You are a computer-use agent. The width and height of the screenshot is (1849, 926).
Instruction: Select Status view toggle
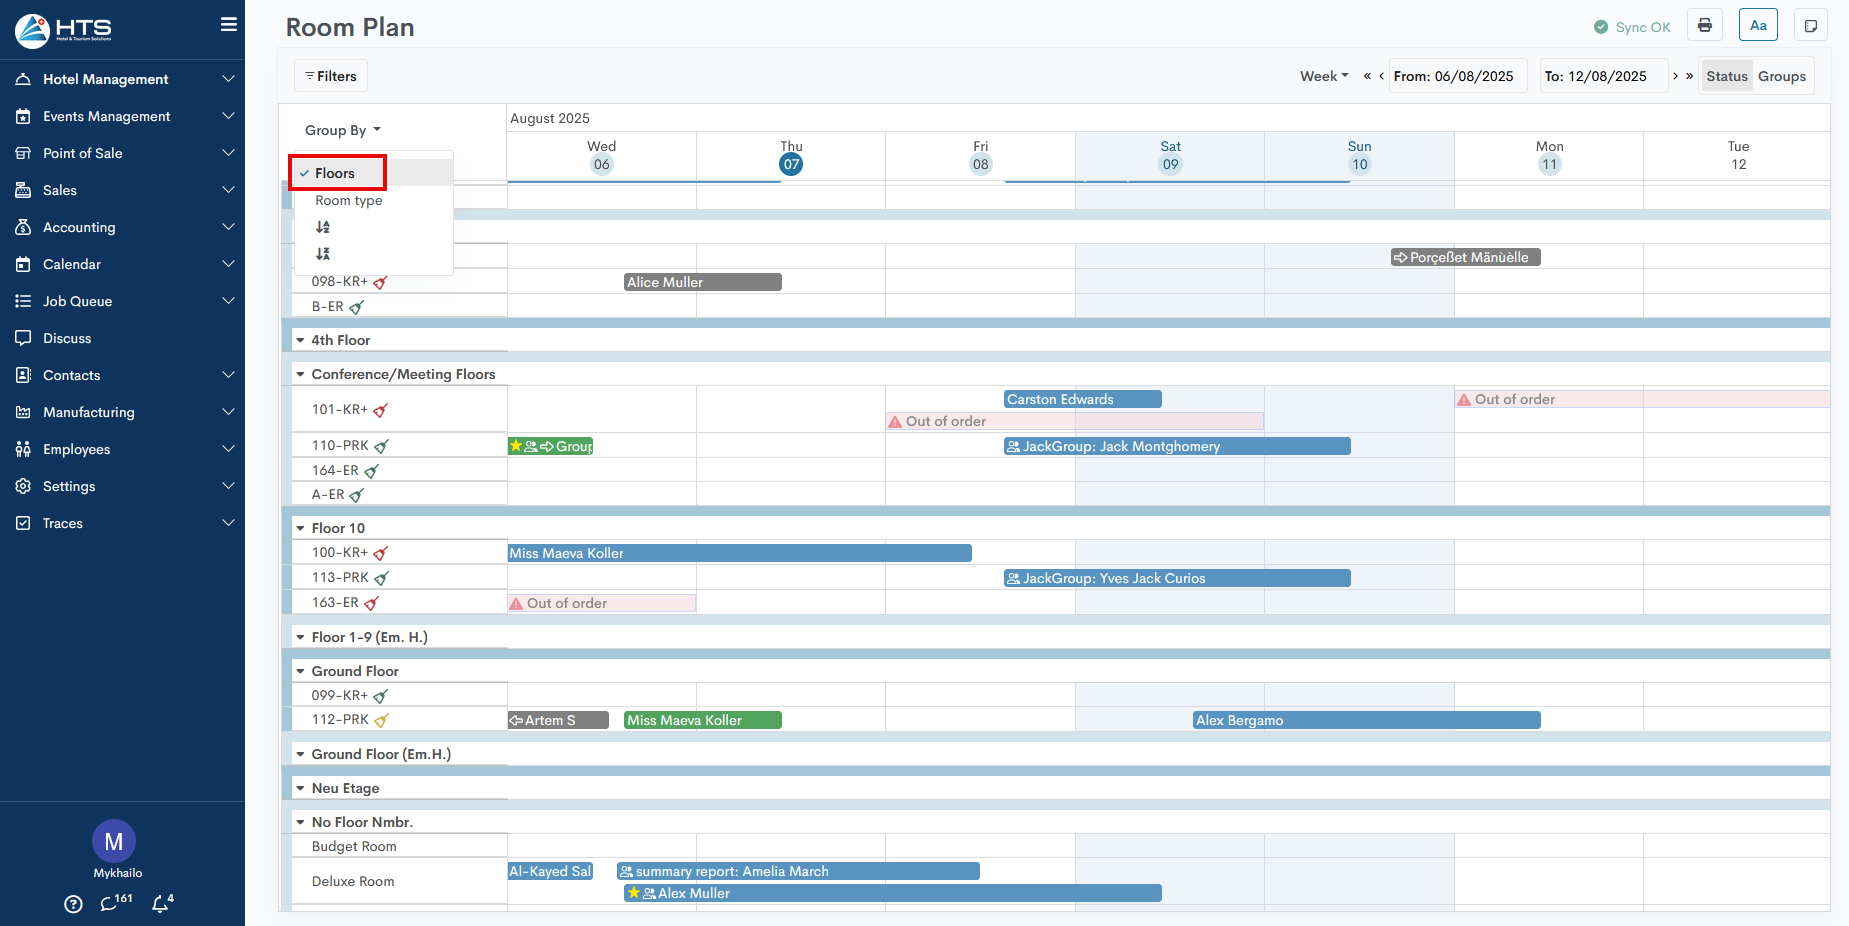pyautogui.click(x=1726, y=76)
